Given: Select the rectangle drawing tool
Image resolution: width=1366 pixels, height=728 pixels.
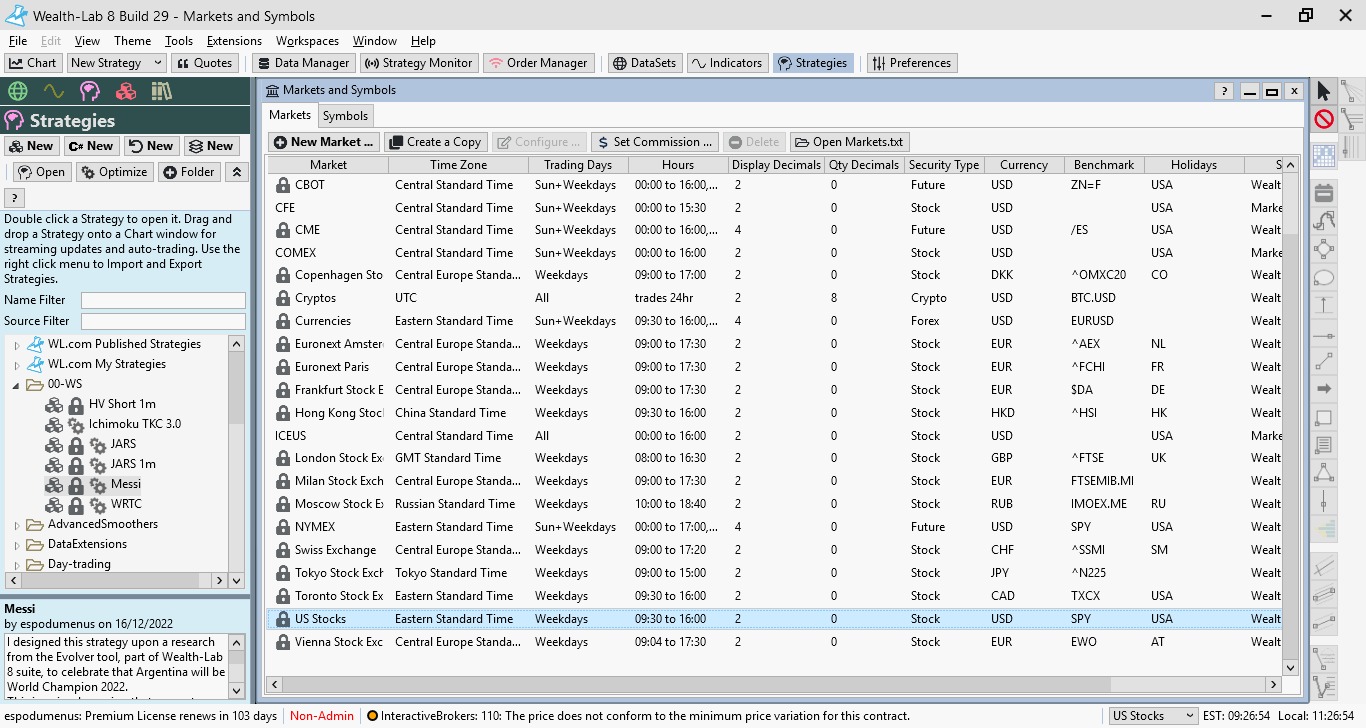Looking at the screenshot, I should pyautogui.click(x=1324, y=418).
